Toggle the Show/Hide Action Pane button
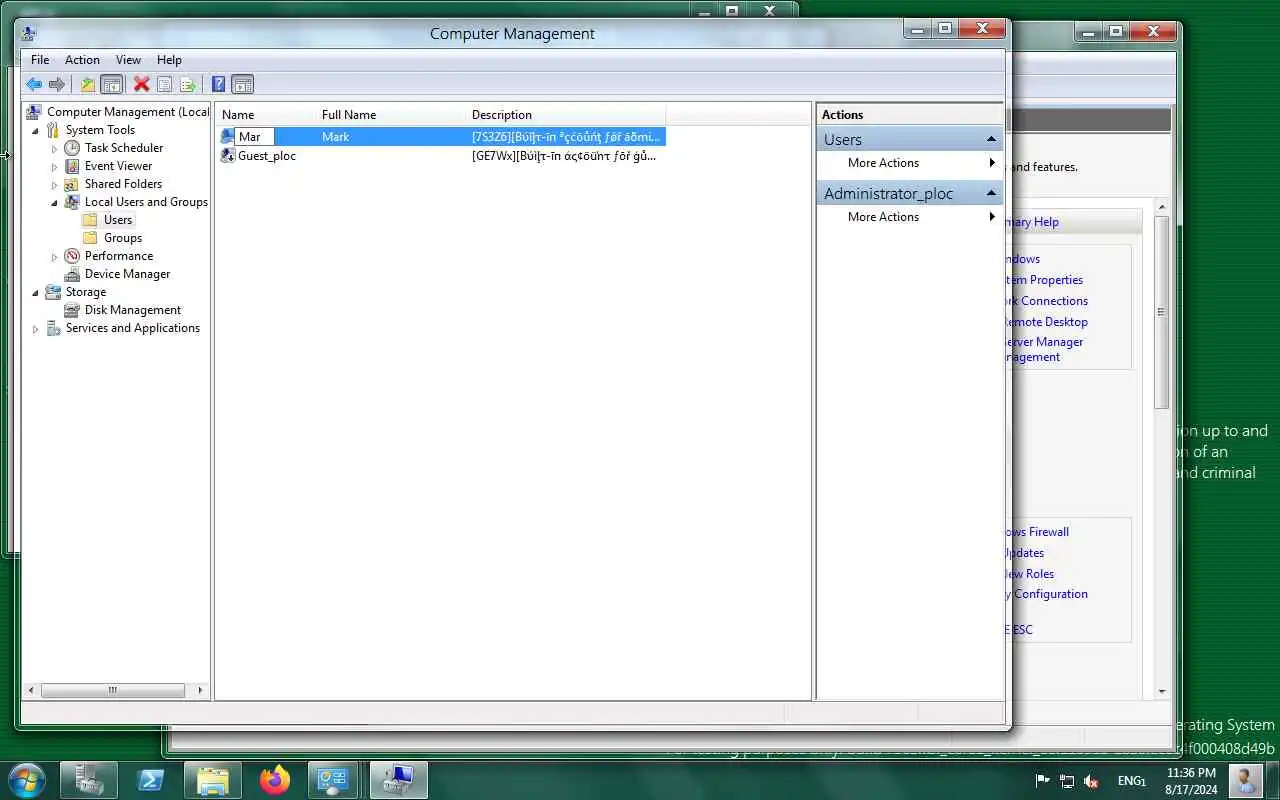 [x=242, y=85]
